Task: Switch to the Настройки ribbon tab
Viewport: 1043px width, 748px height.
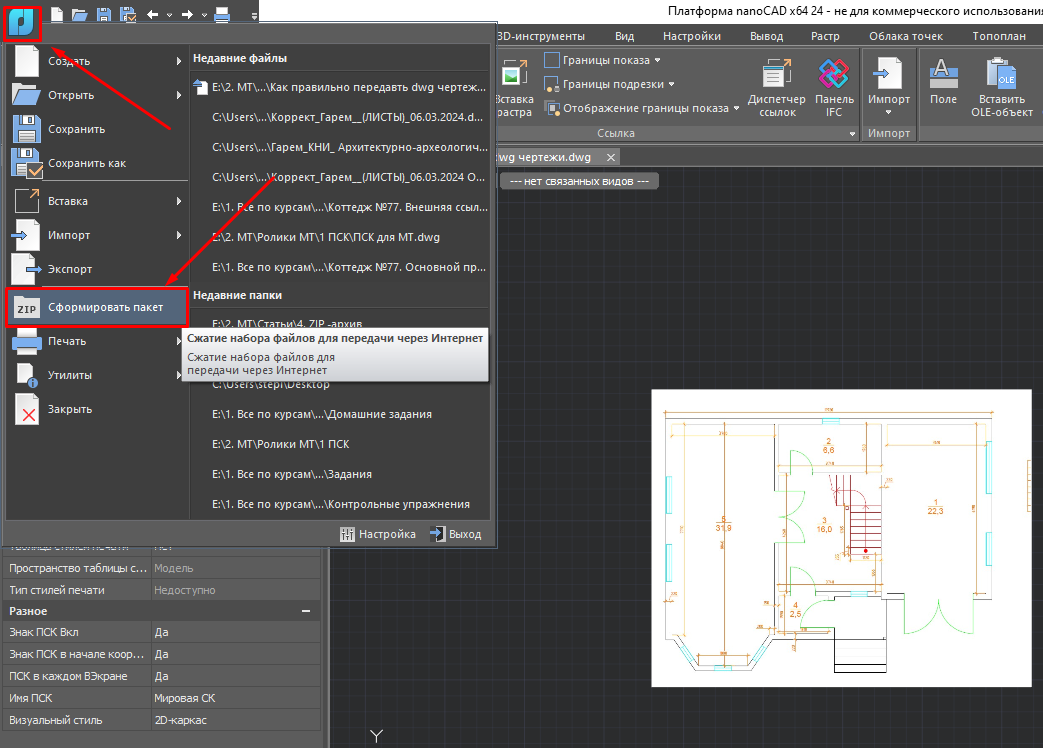Action: (692, 36)
